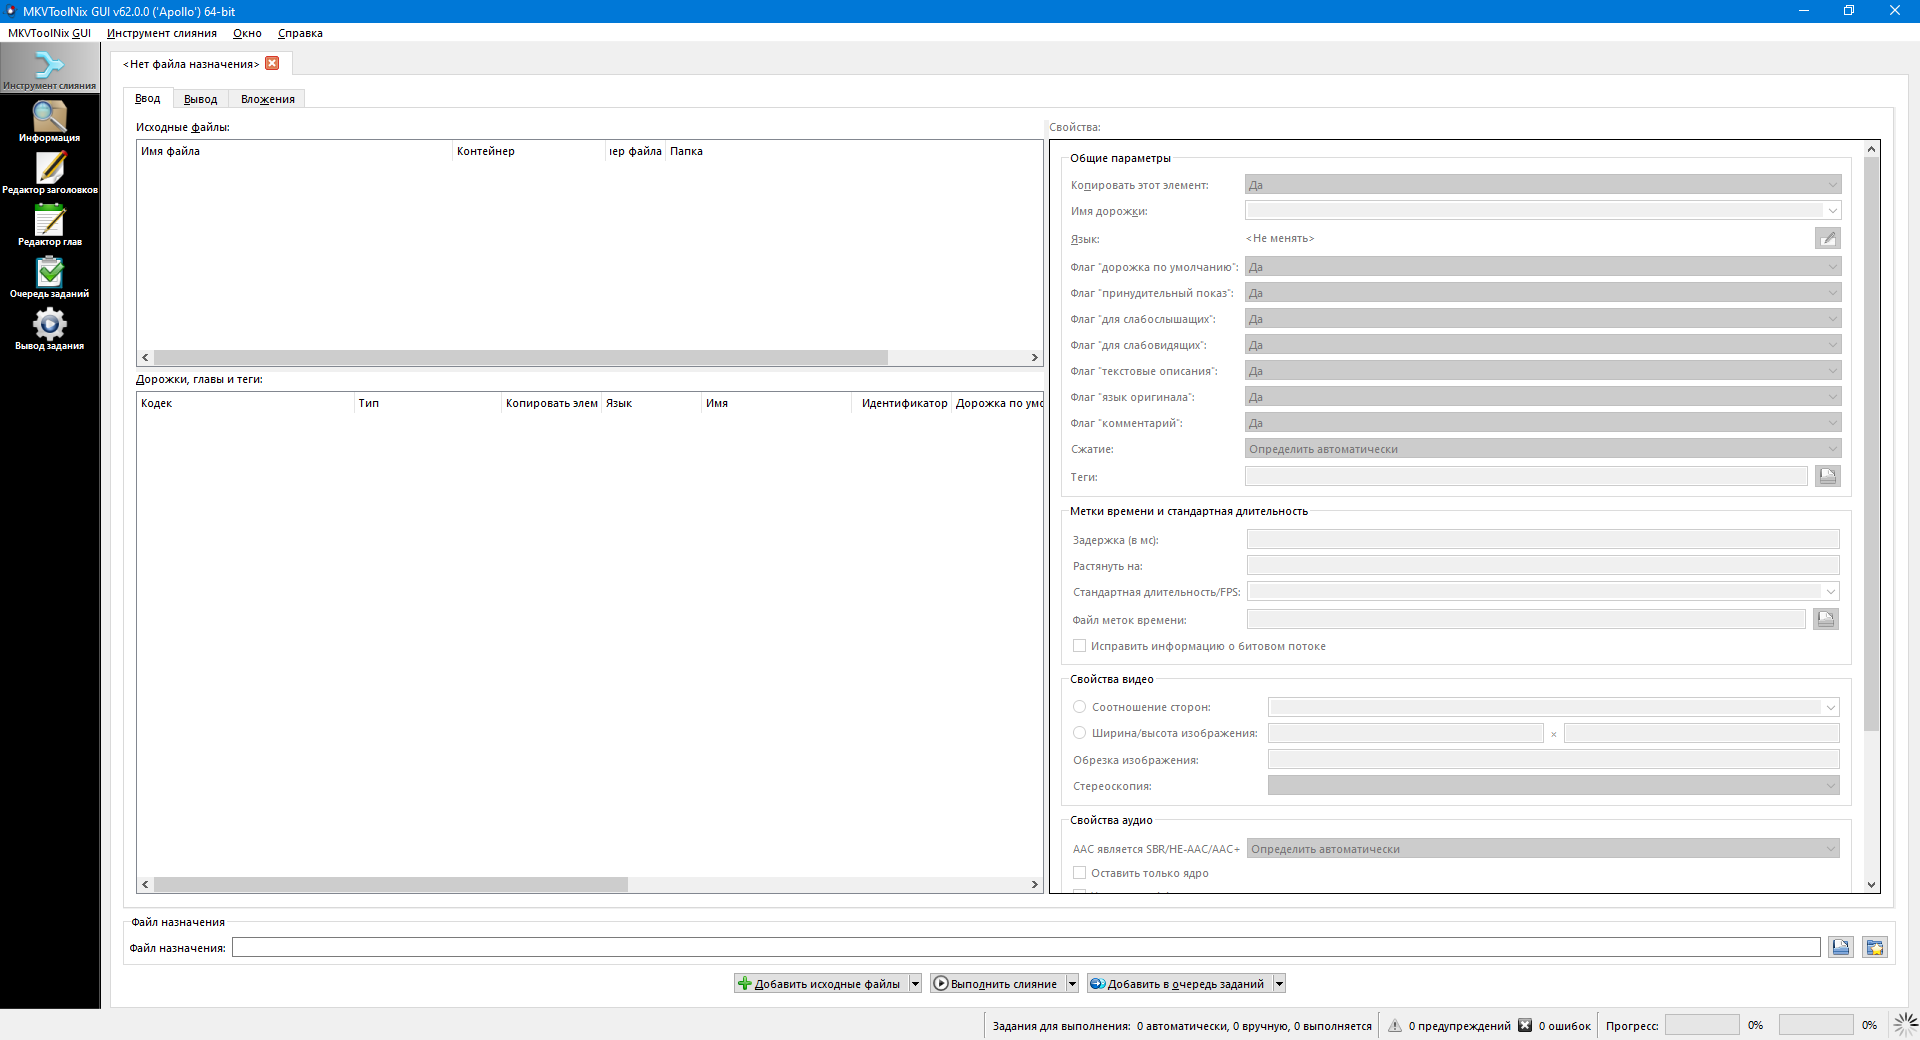Open Стереоскопия dropdown

(x=1553, y=786)
